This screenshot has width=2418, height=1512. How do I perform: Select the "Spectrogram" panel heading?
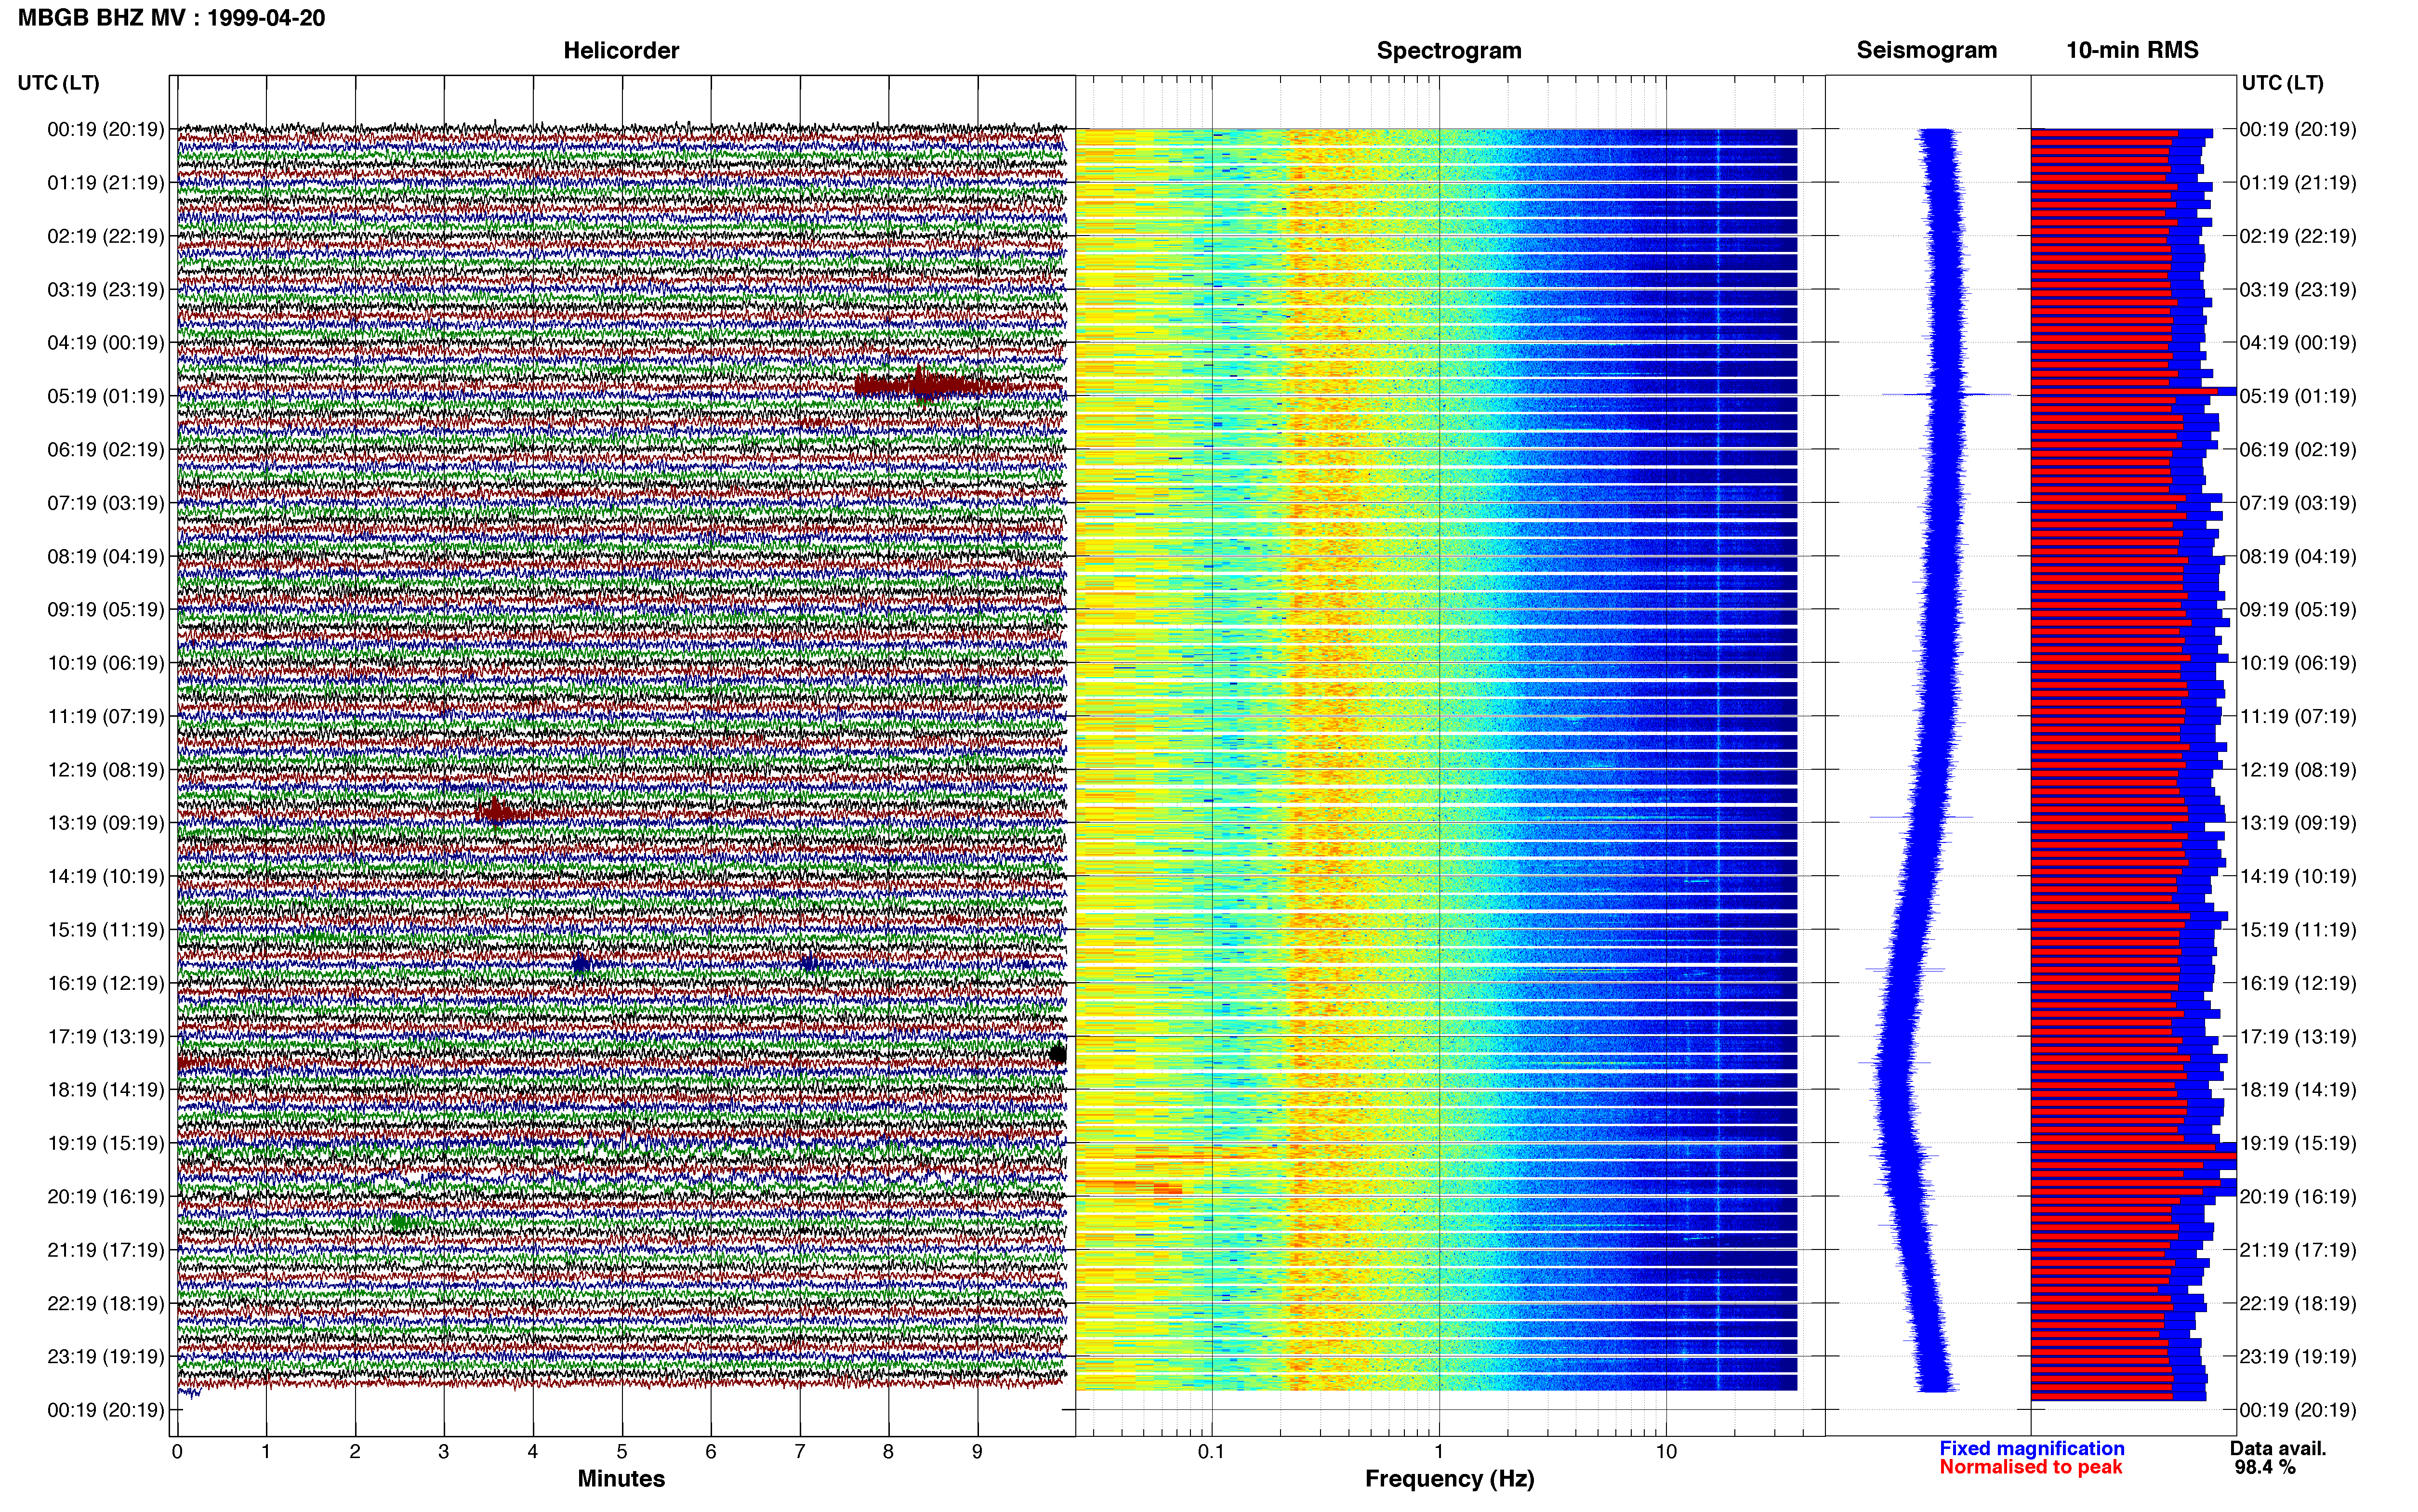click(1449, 50)
